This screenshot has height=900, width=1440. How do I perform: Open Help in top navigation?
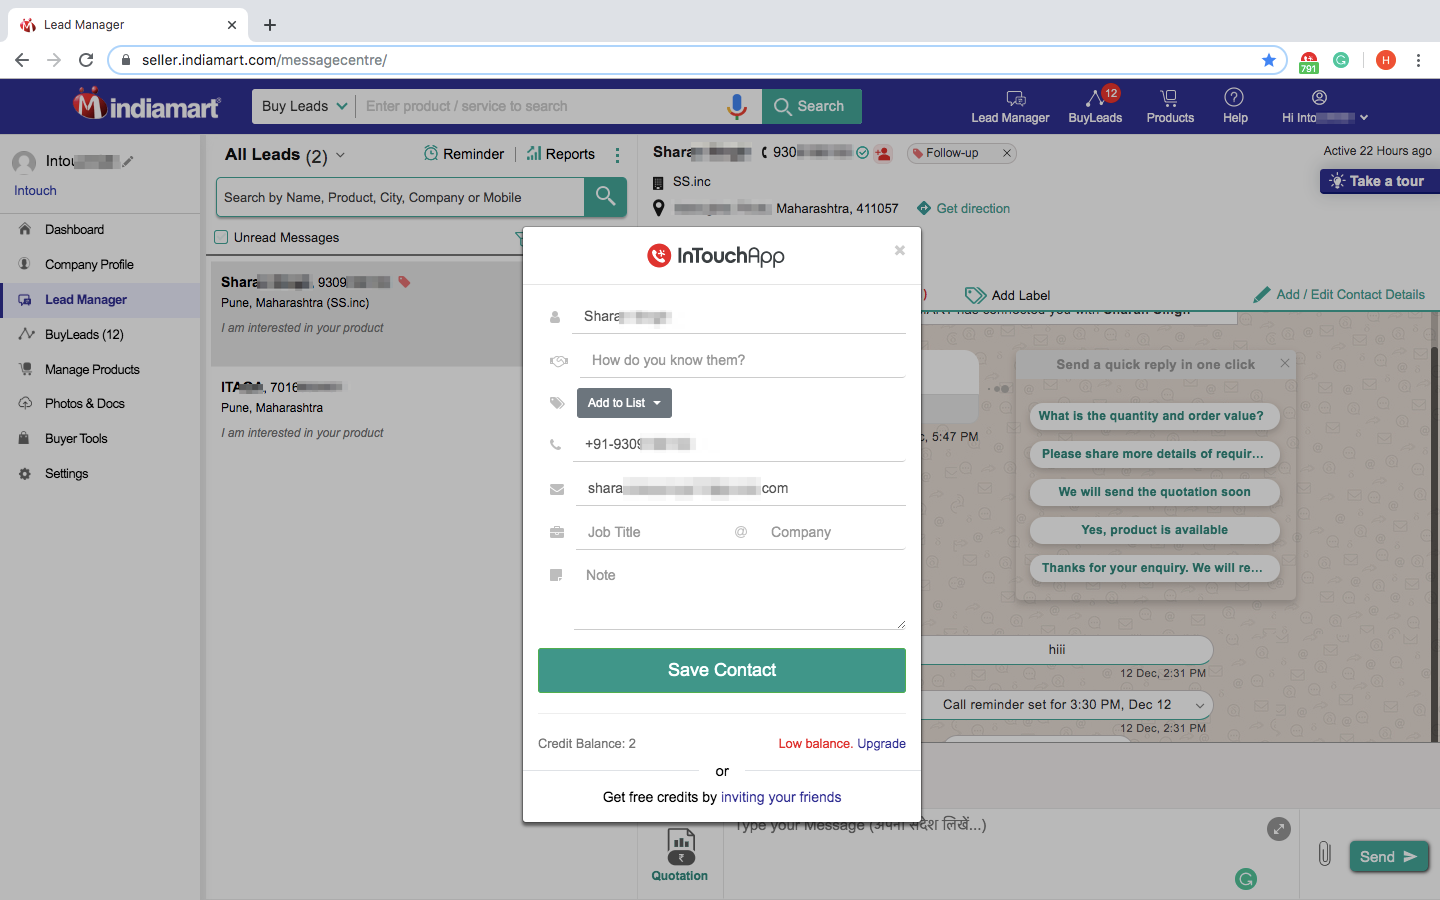click(x=1235, y=106)
